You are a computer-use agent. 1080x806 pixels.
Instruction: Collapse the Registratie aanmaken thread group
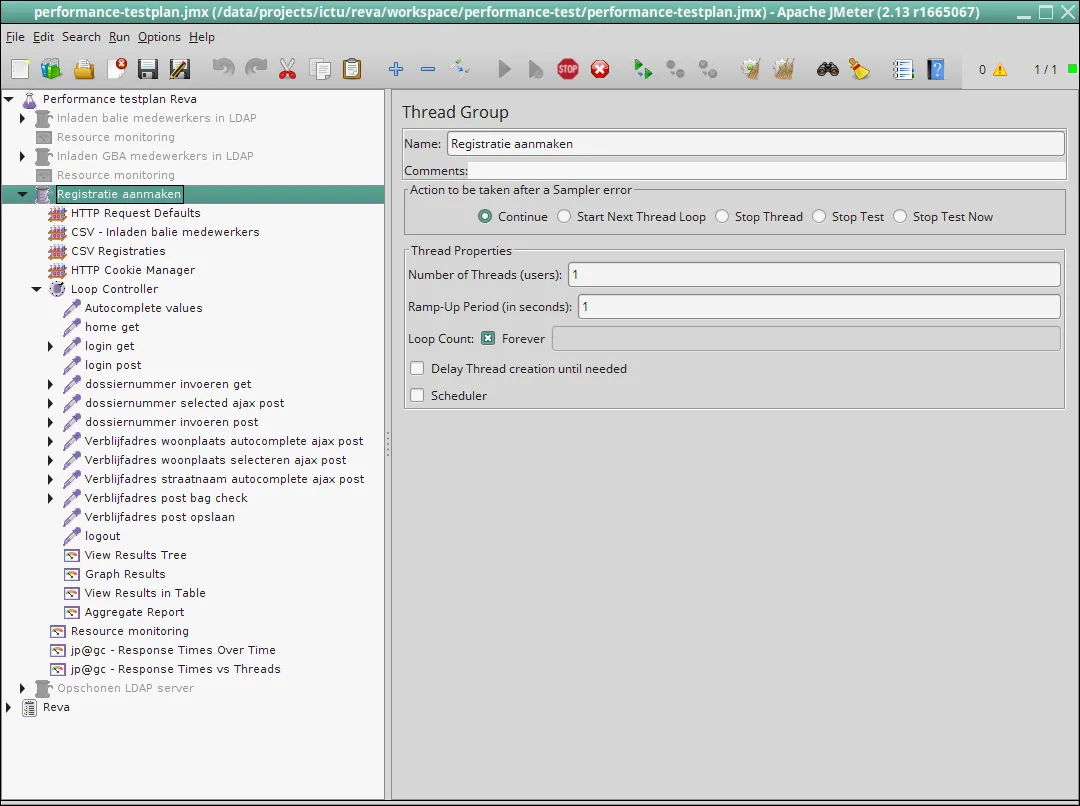23,194
